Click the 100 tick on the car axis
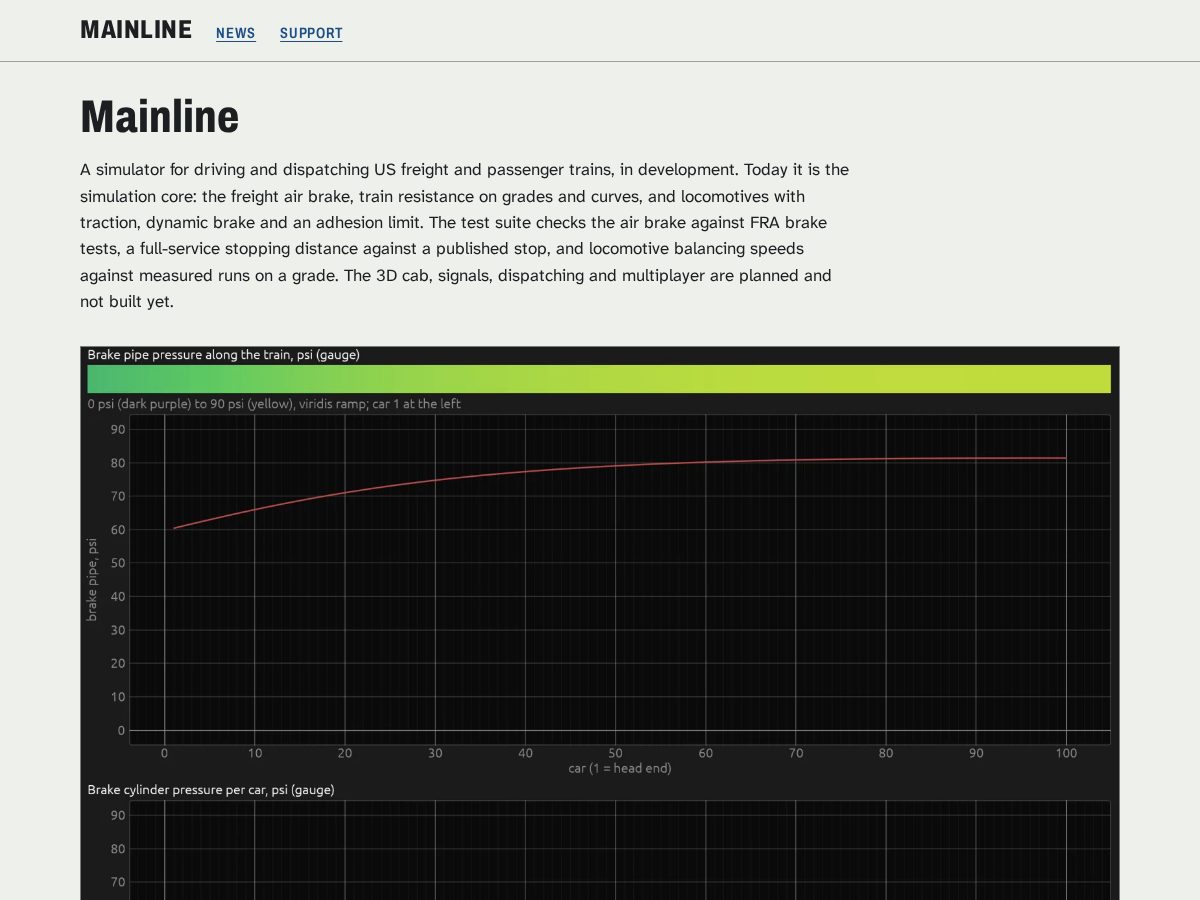Image resolution: width=1200 pixels, height=900 pixels. (1066, 753)
